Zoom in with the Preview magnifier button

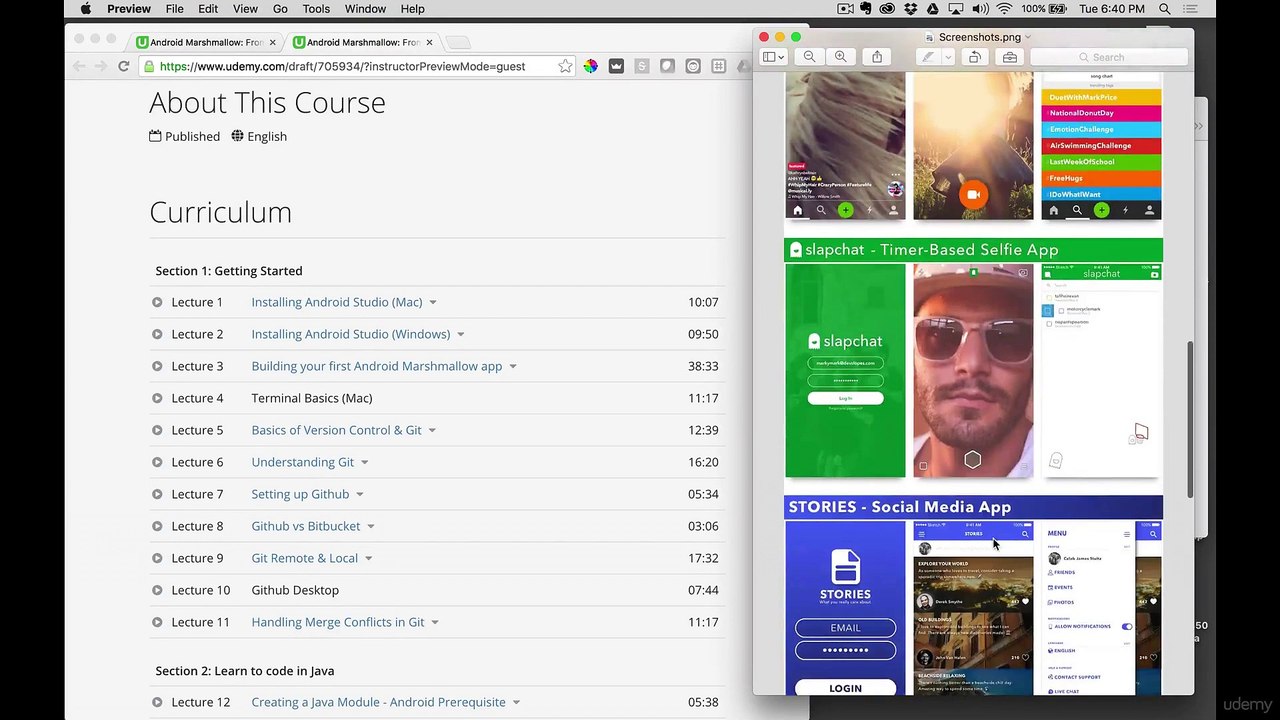click(x=841, y=57)
